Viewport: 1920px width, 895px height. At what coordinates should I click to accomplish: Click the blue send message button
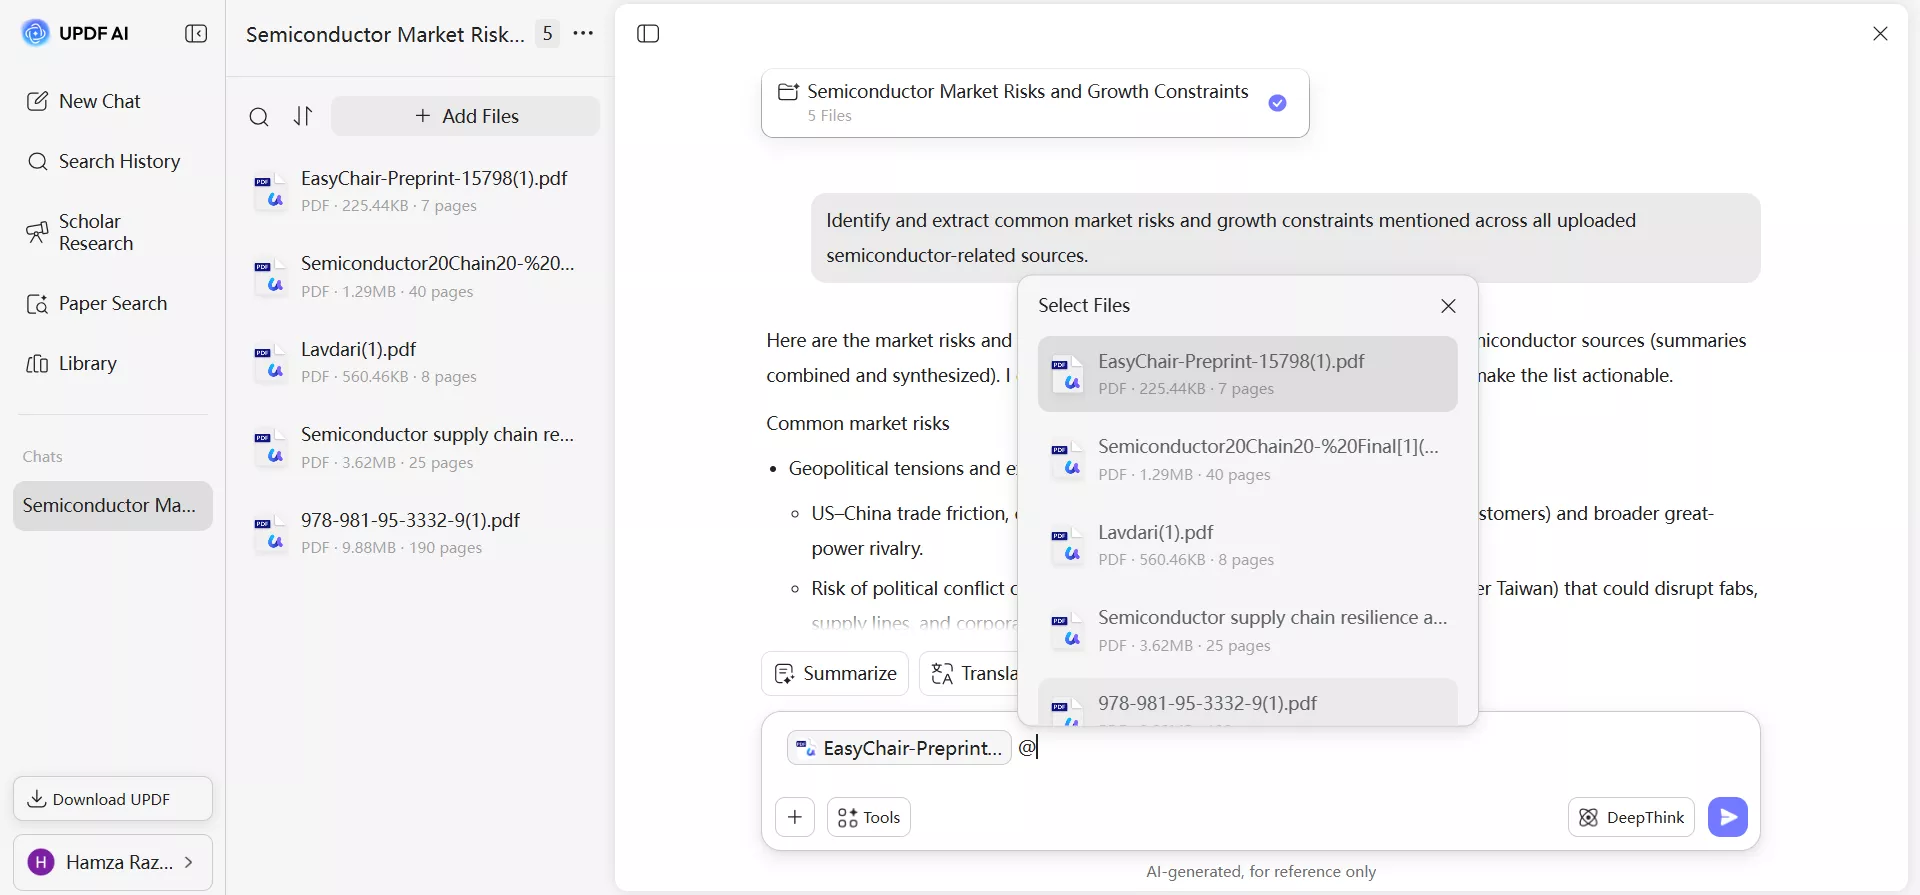click(x=1727, y=817)
